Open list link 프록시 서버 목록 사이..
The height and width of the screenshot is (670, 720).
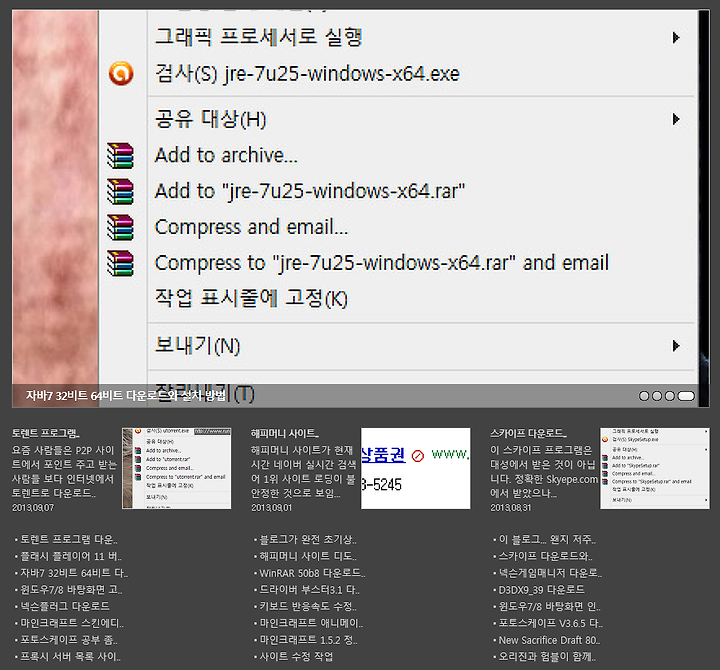[70, 657]
